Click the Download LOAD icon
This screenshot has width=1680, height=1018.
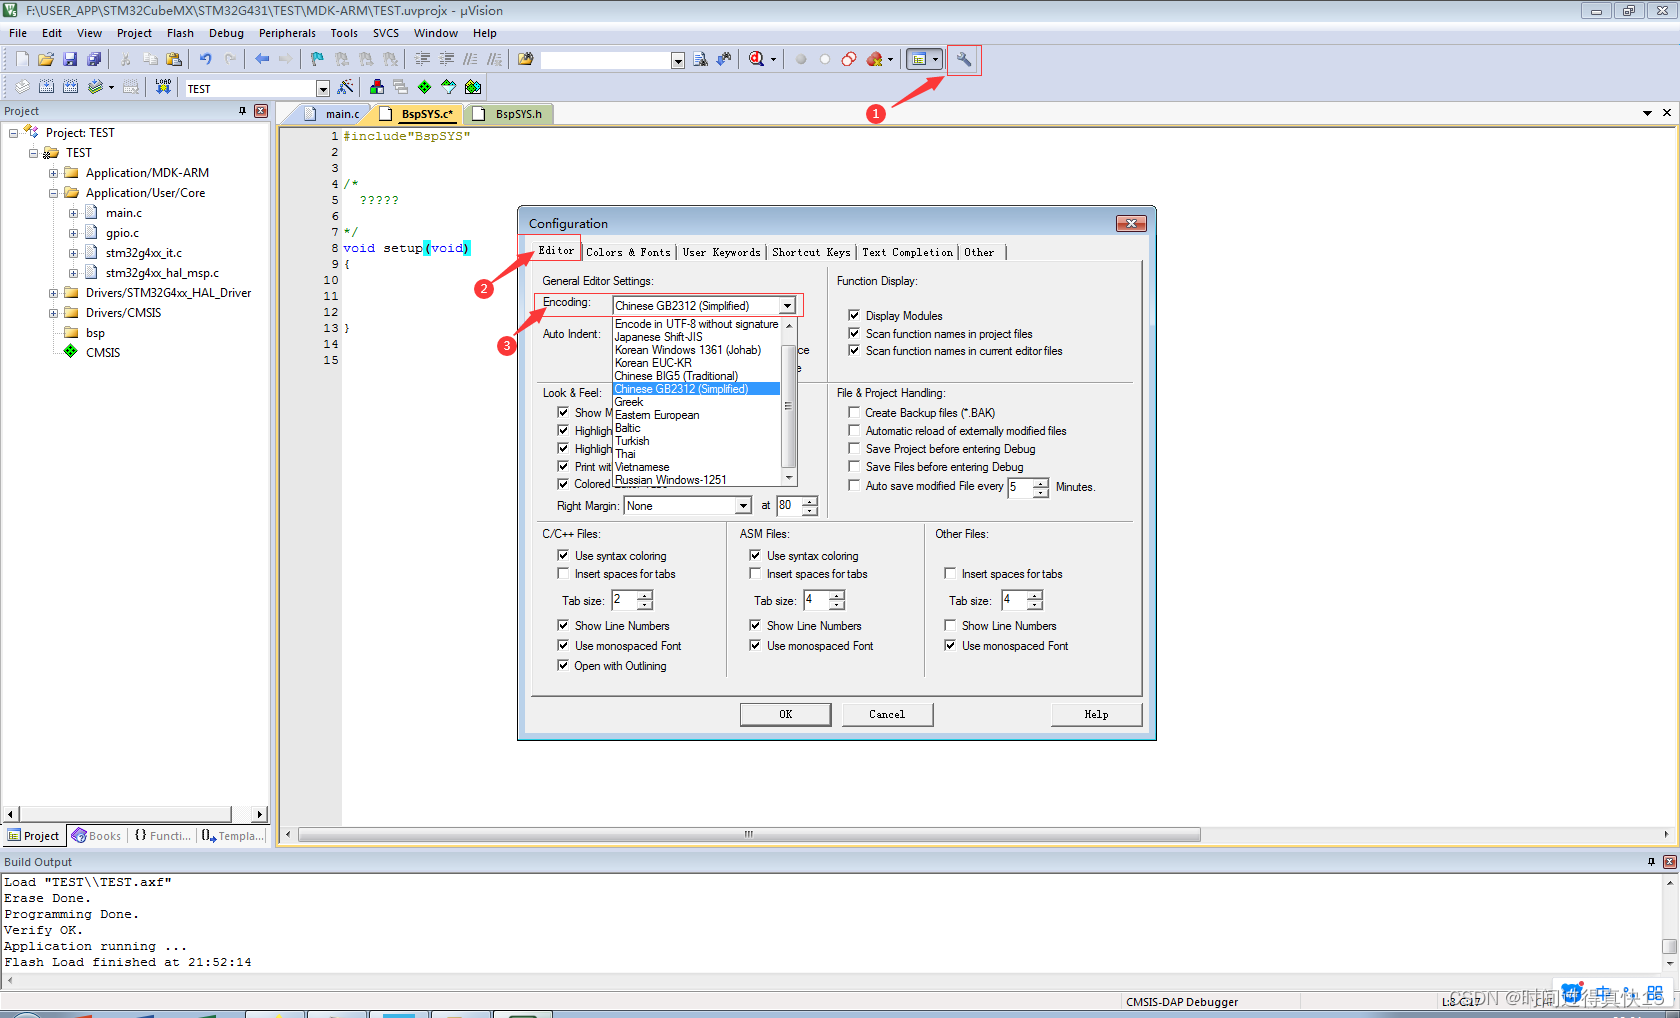tap(163, 87)
